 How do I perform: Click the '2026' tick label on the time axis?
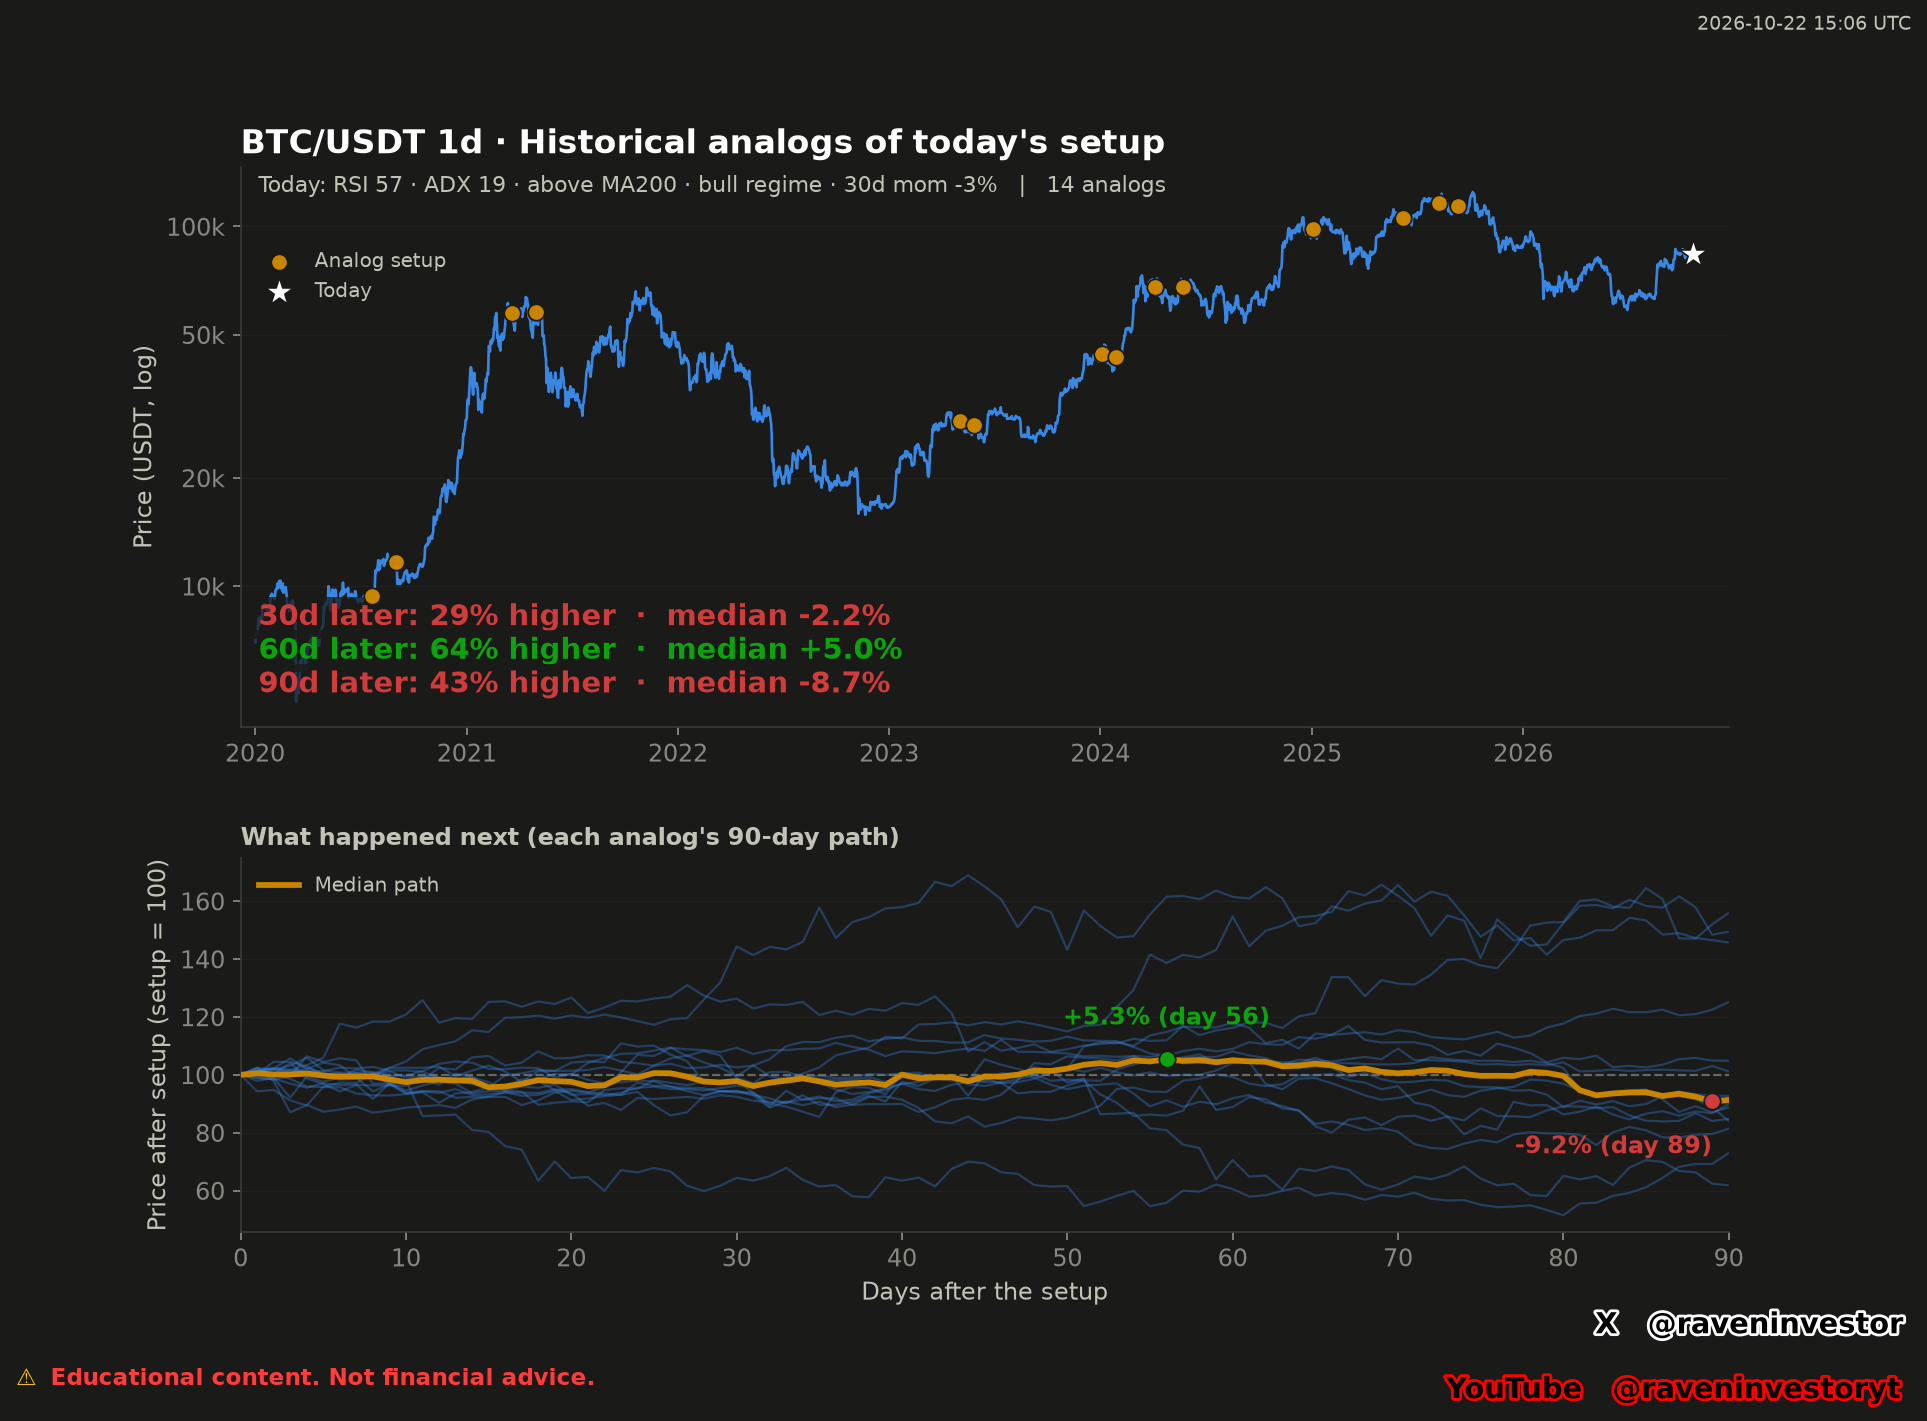[1523, 754]
